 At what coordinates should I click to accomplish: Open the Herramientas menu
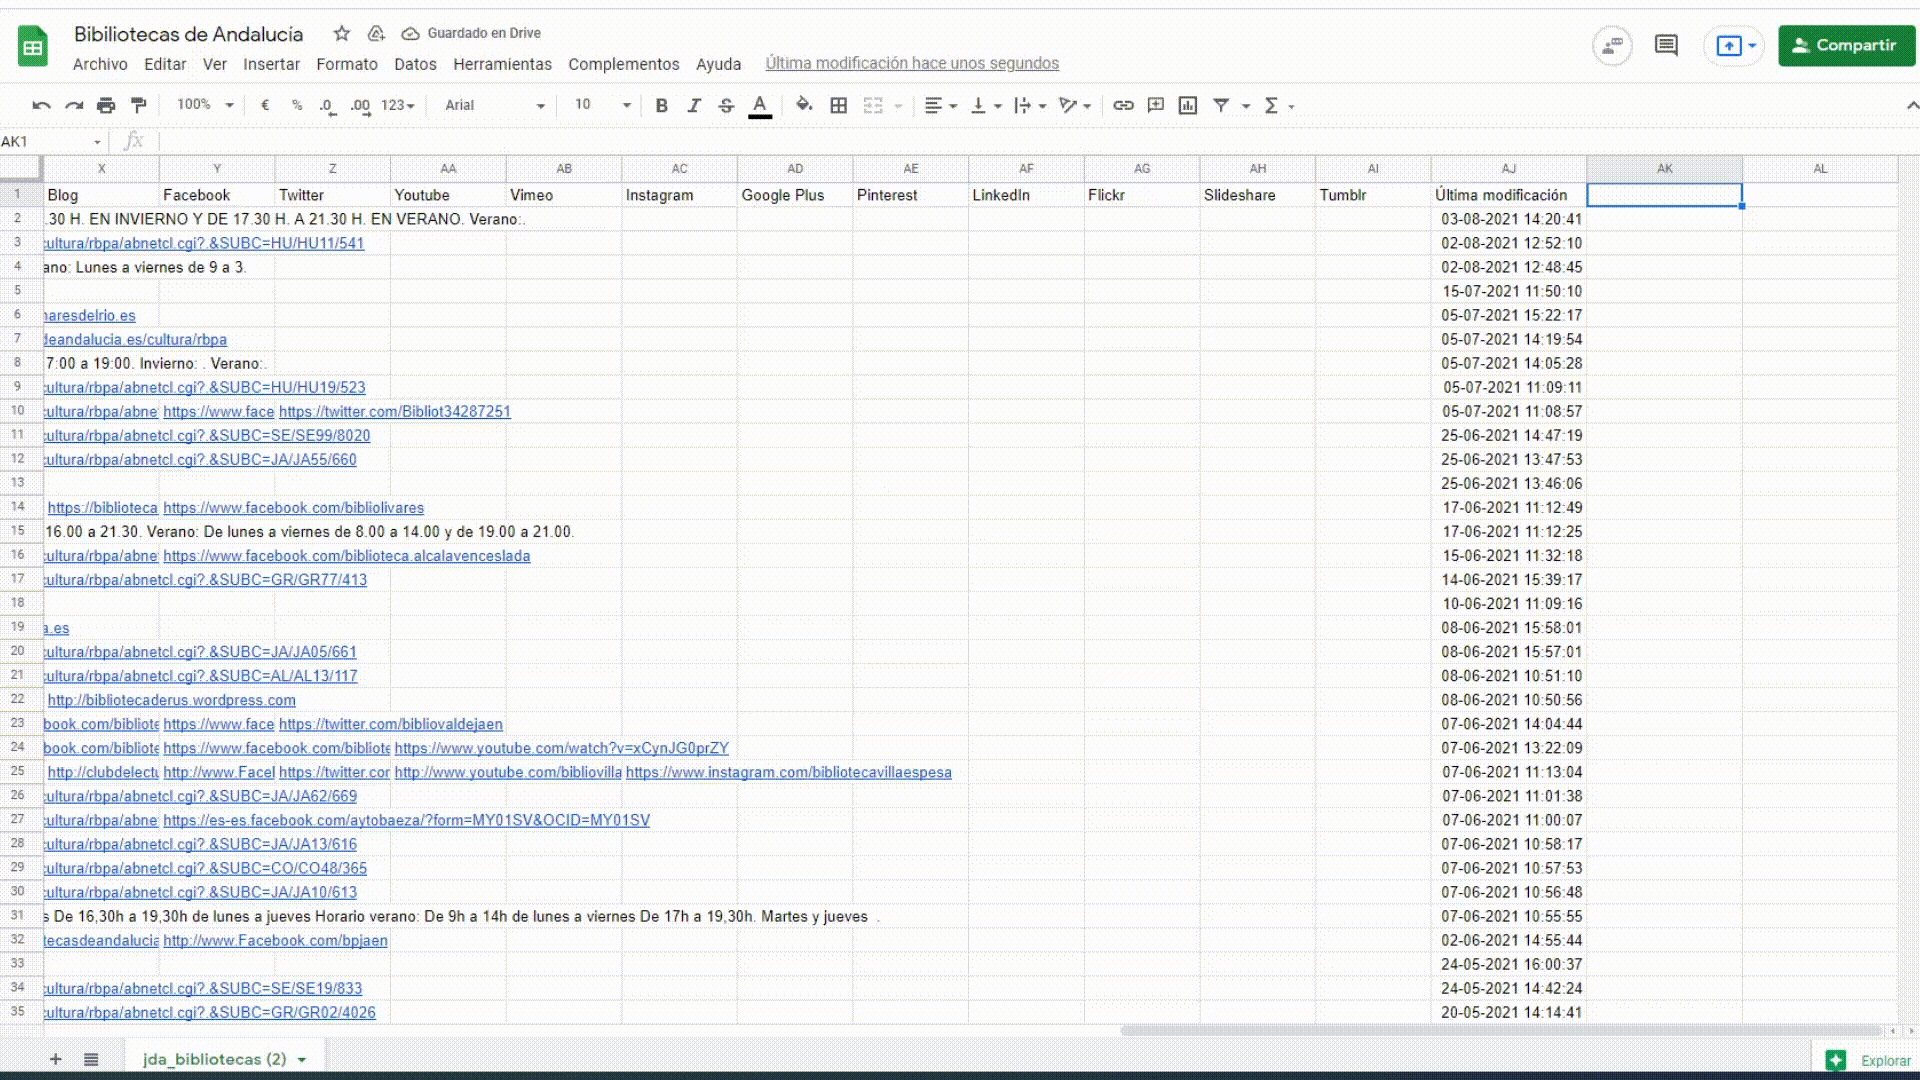[x=502, y=64]
